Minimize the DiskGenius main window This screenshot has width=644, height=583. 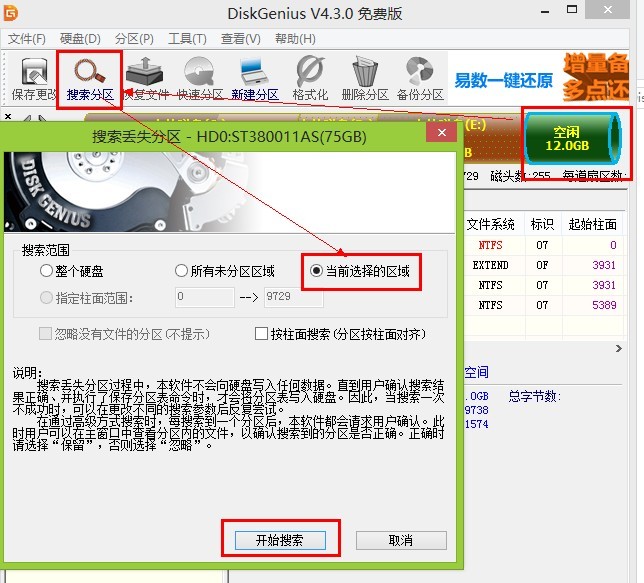coord(545,11)
